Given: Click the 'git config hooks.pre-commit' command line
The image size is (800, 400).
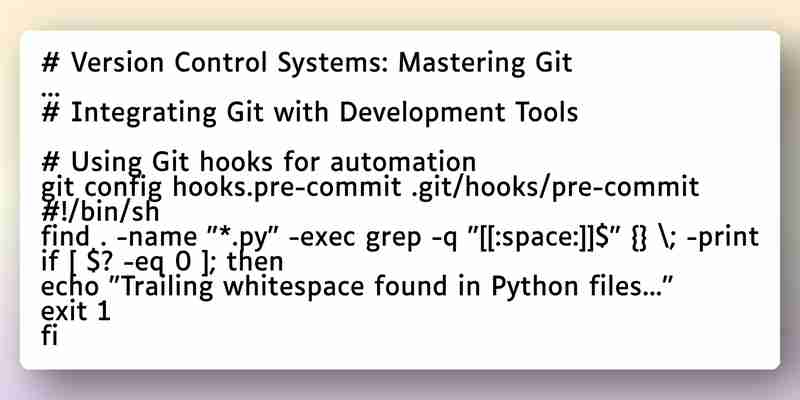Looking at the screenshot, I should pos(370,188).
